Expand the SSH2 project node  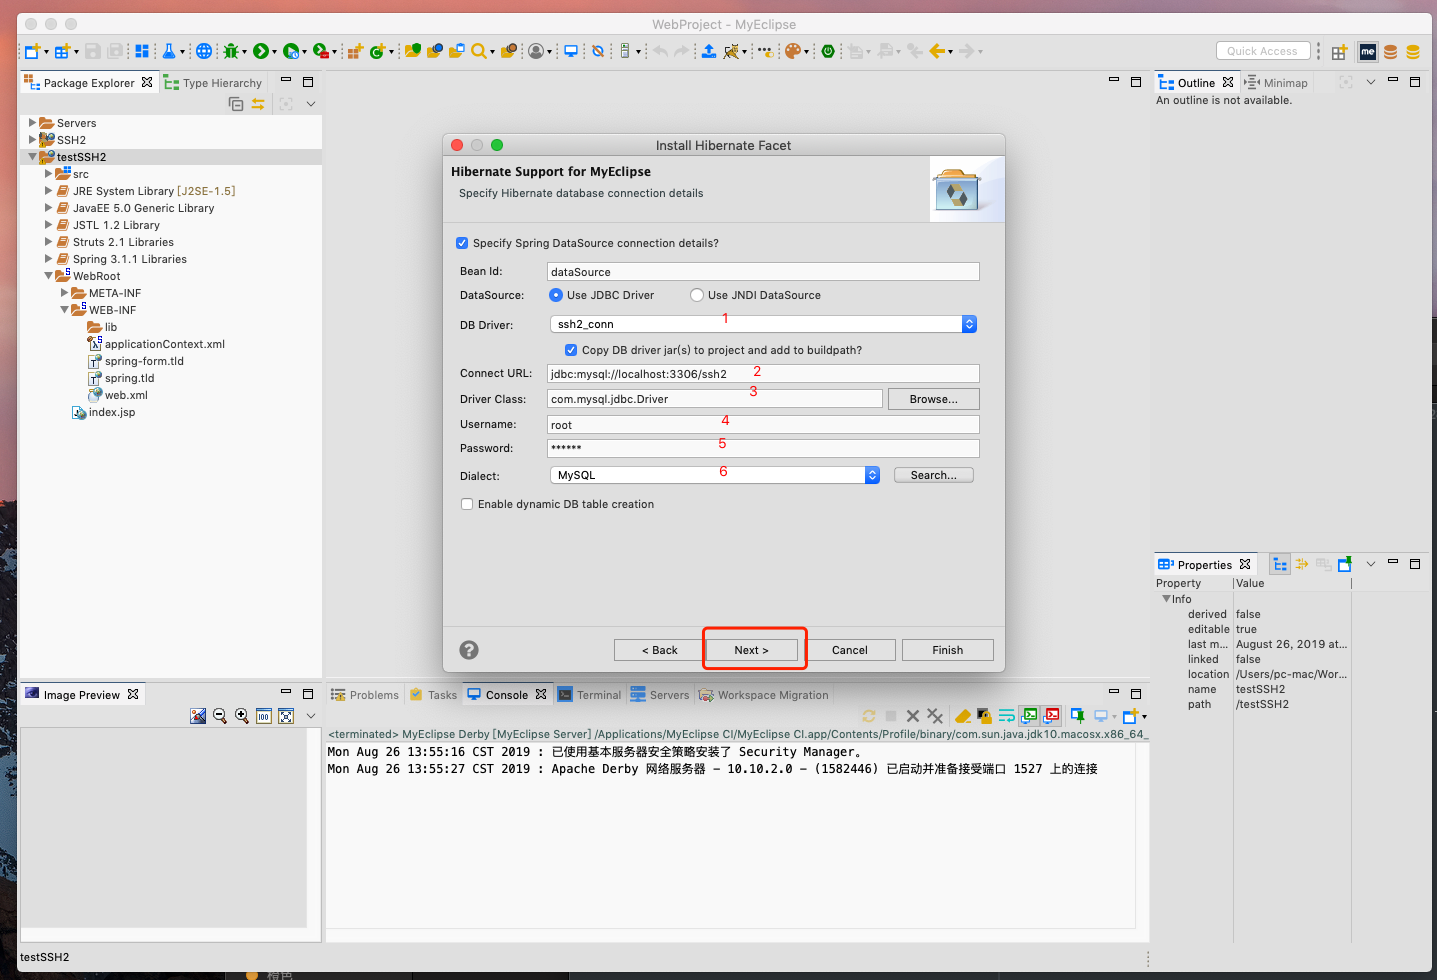coord(32,140)
